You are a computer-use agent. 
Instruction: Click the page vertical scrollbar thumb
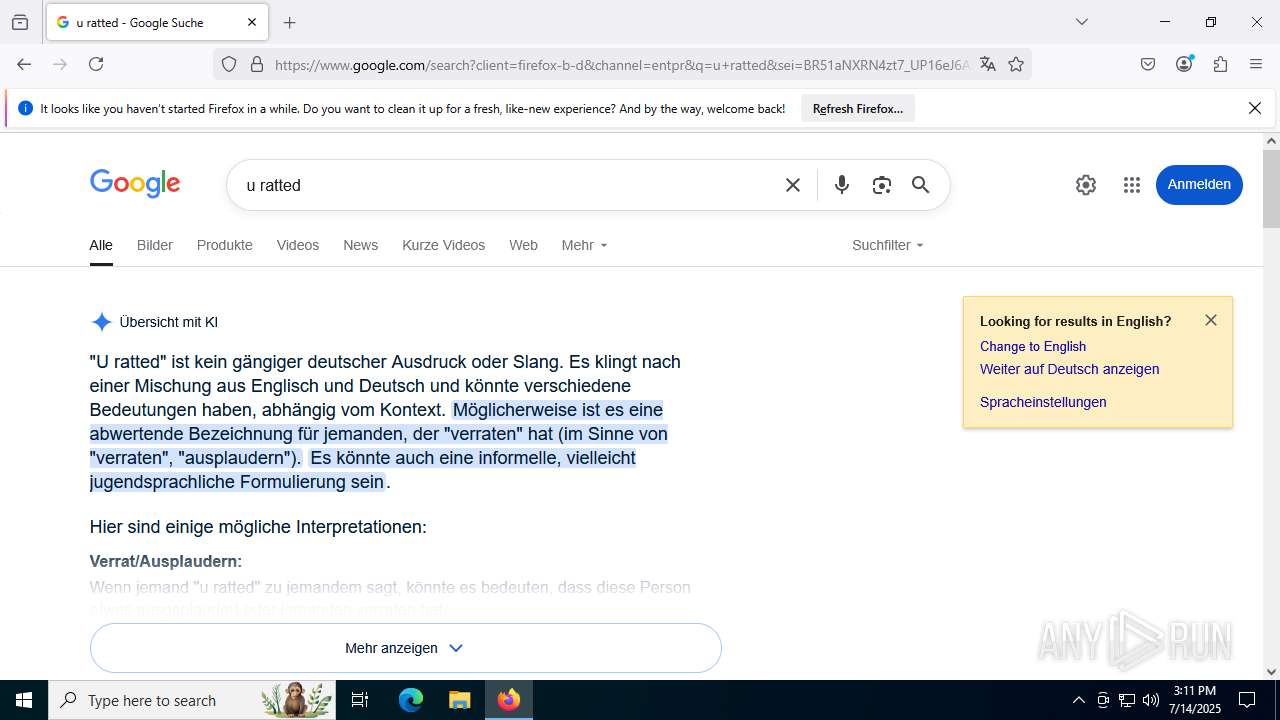[x=1271, y=190]
